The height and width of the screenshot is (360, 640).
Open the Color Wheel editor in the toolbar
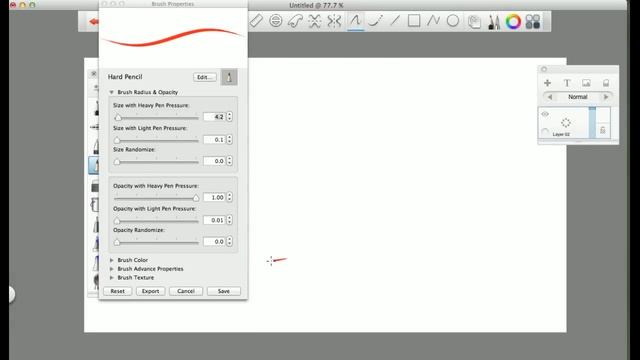513,22
